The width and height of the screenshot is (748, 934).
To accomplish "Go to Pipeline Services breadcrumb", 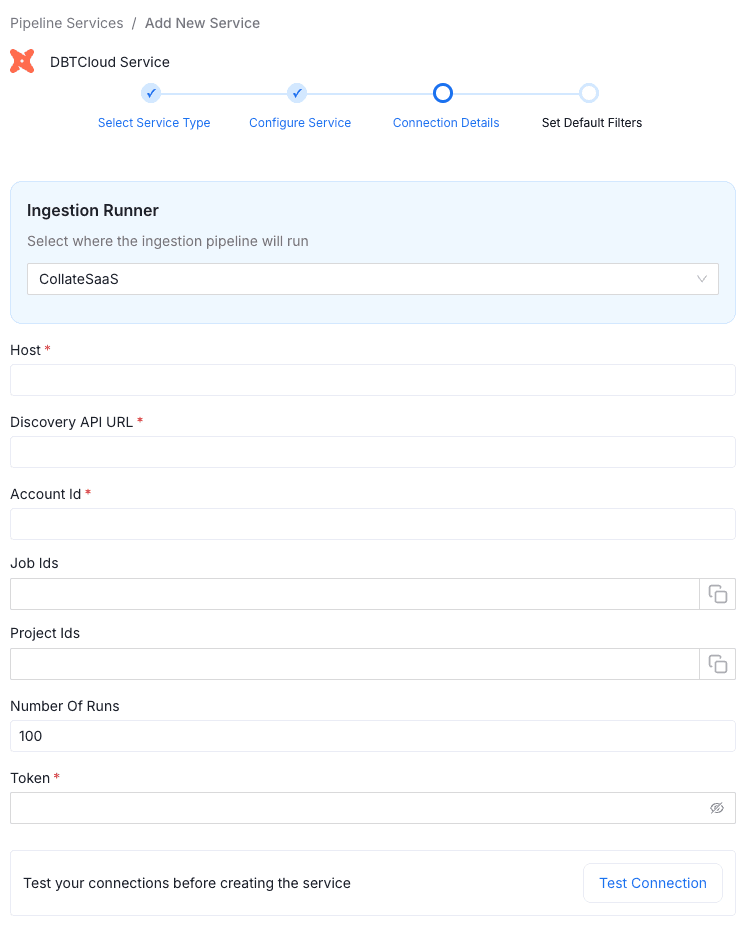I will point(67,23).
